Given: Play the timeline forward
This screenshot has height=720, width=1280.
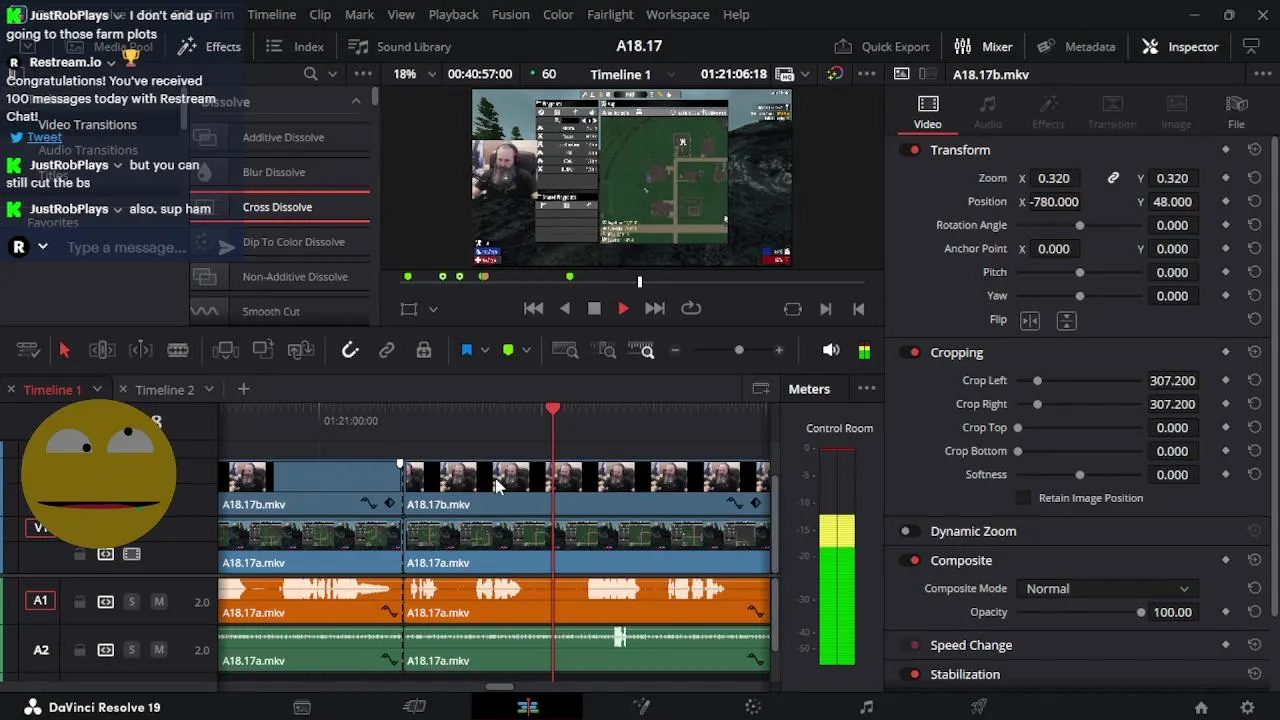Looking at the screenshot, I should click(x=623, y=309).
